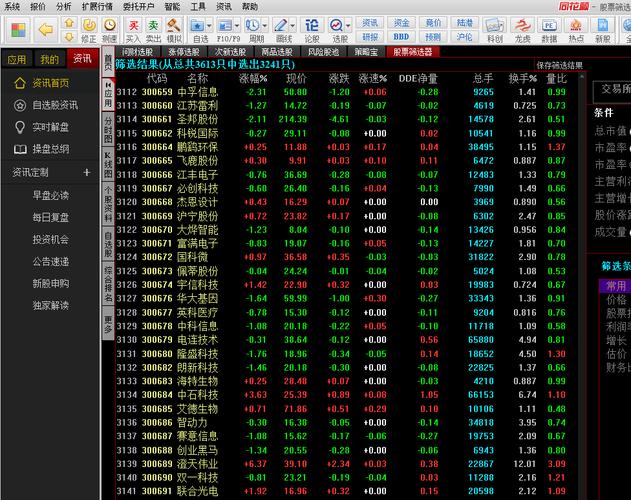Screen dimensions: 631x500
Task: Open the 分析 menu
Action: [64, 6]
